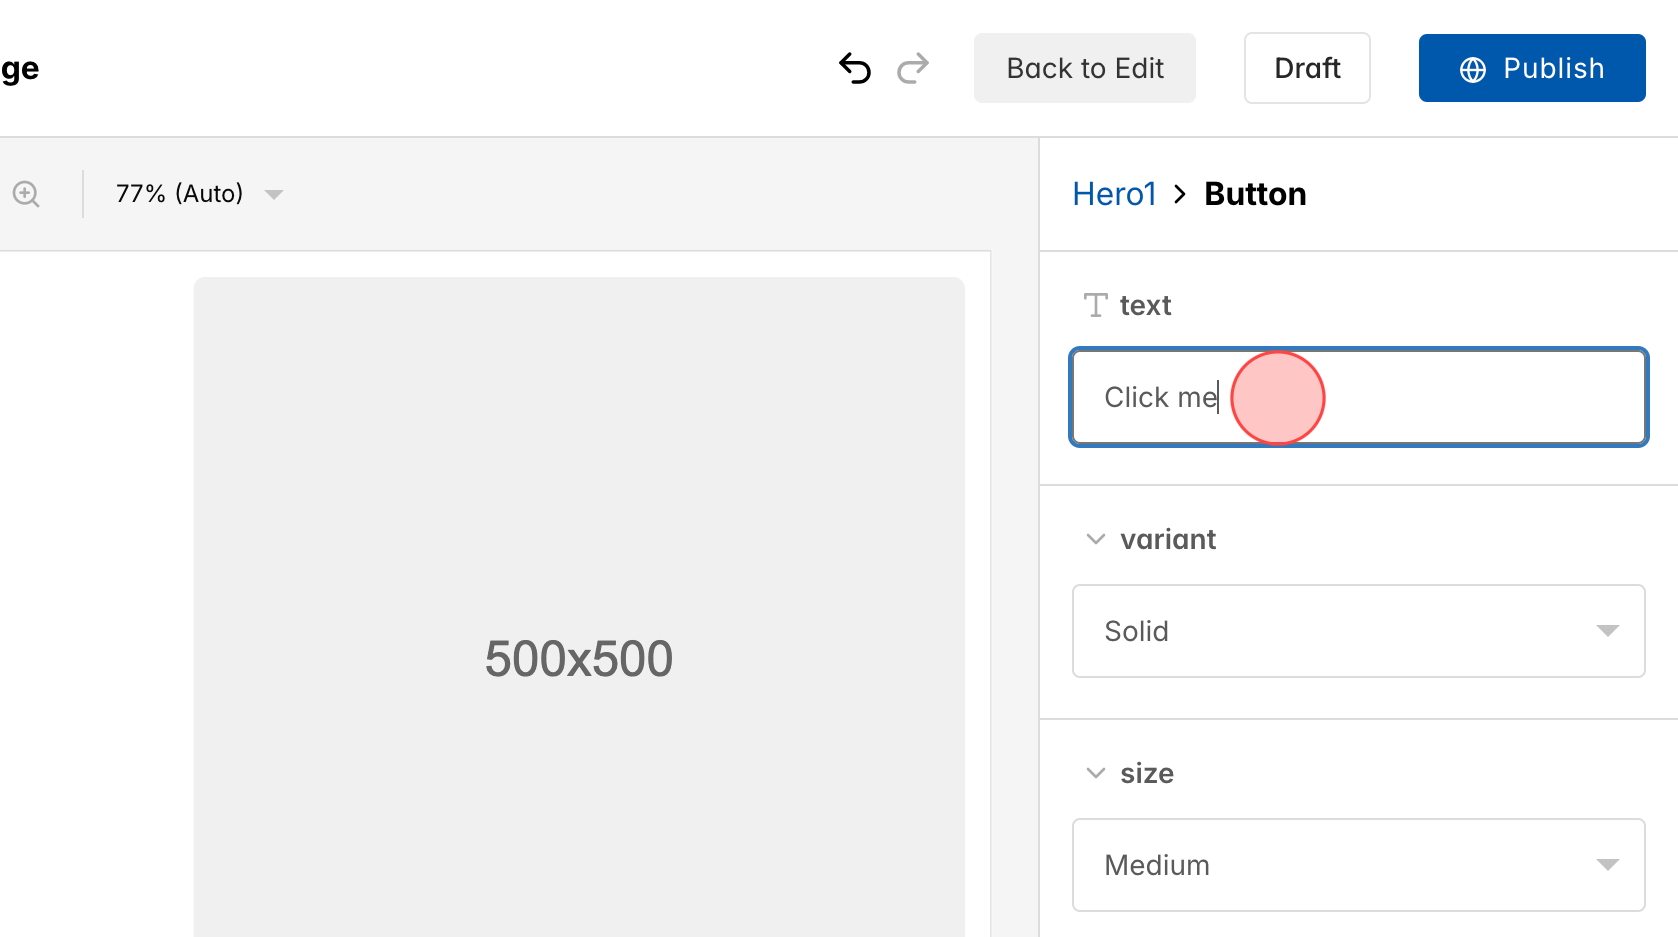Click the T text type icon

point(1095,305)
